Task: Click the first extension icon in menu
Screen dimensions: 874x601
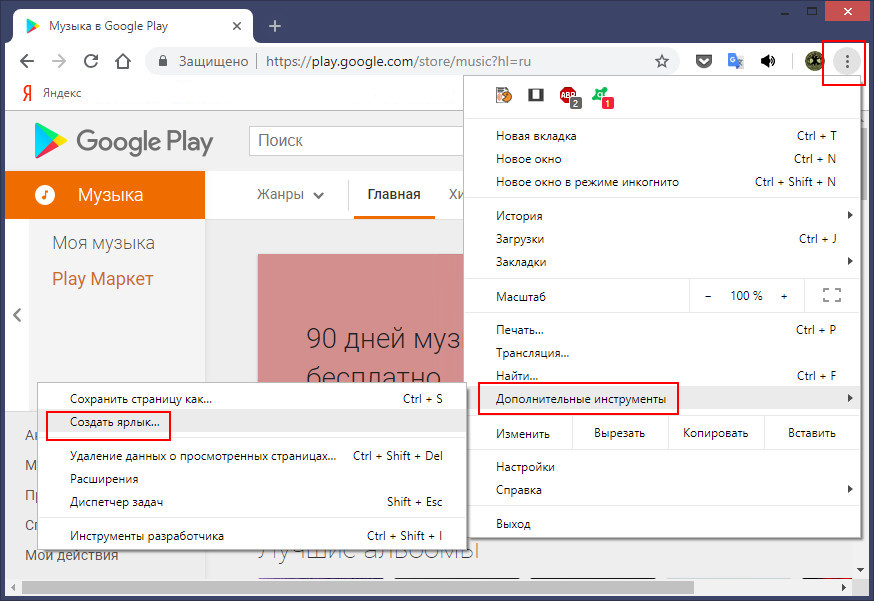Action: coord(504,96)
